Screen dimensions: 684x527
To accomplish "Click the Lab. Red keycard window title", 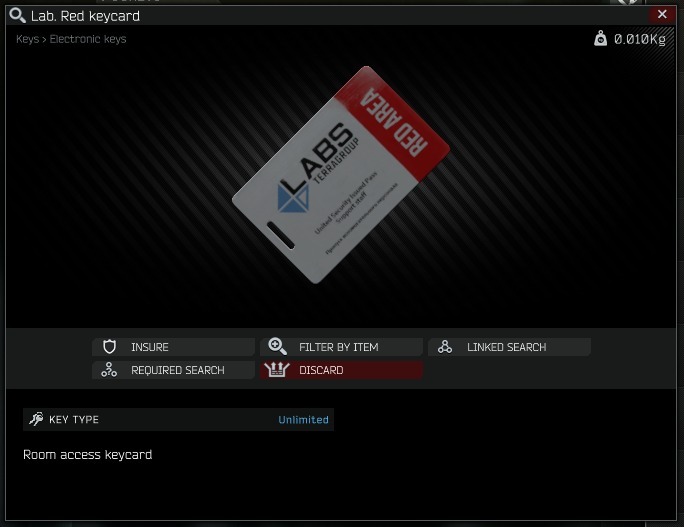I will (86, 16).
